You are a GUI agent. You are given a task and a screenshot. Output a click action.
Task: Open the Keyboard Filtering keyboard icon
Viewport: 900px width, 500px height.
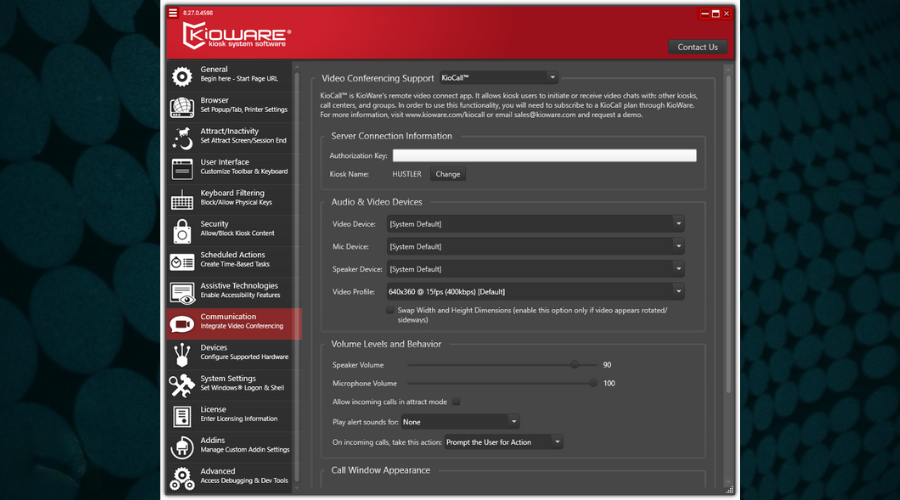pos(182,200)
